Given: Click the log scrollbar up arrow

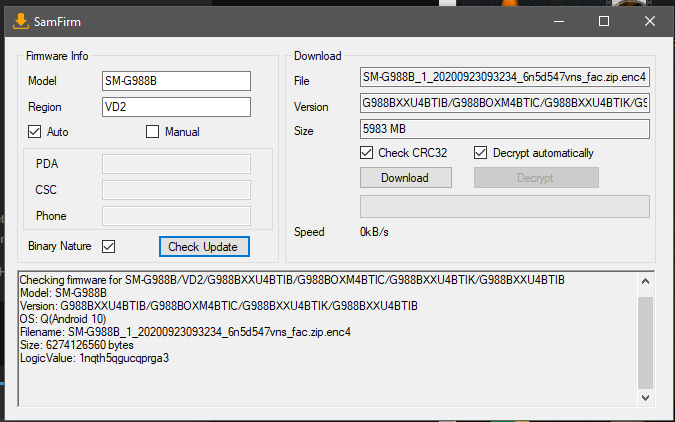Looking at the screenshot, I should pyautogui.click(x=645, y=282).
